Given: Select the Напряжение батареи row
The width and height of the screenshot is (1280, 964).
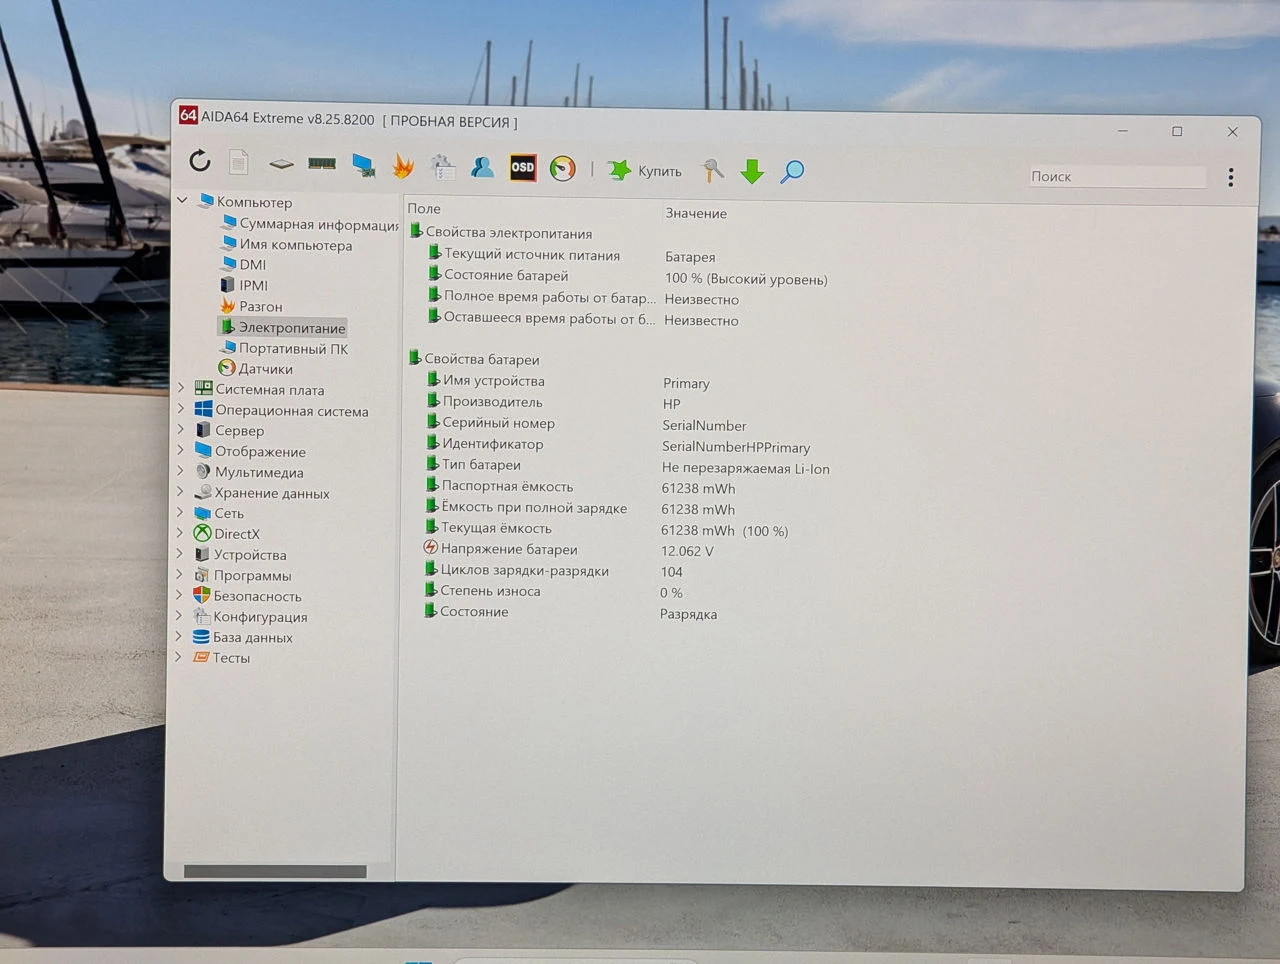Looking at the screenshot, I should [x=569, y=549].
